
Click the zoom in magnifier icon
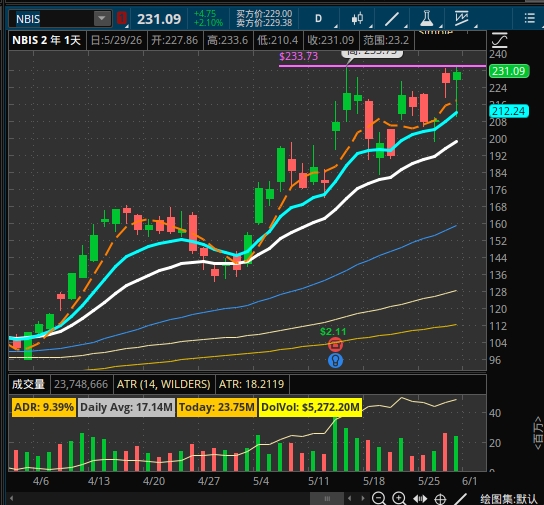tap(399, 498)
